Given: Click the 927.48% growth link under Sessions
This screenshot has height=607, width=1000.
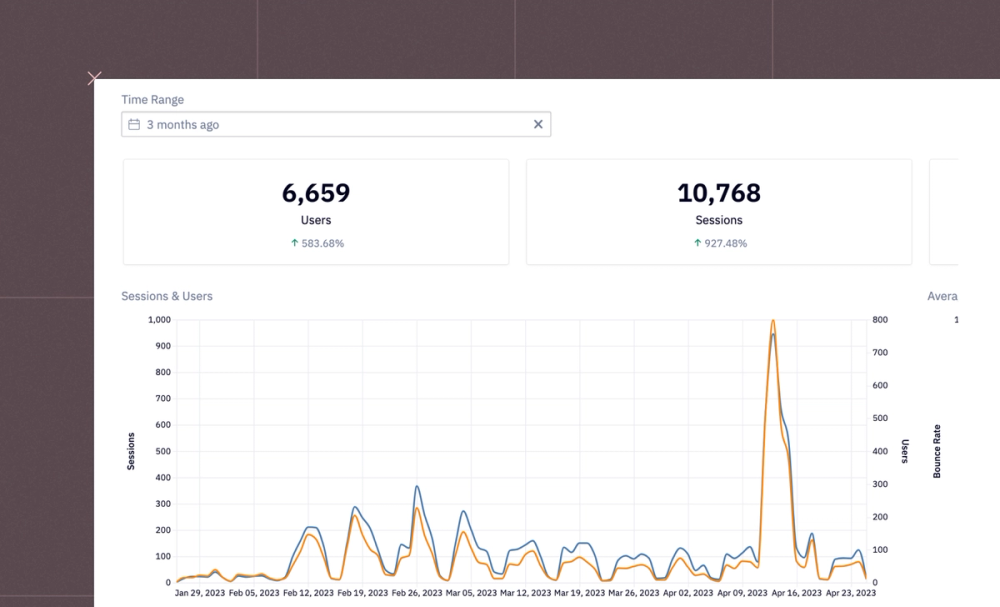Looking at the screenshot, I should (x=723, y=243).
